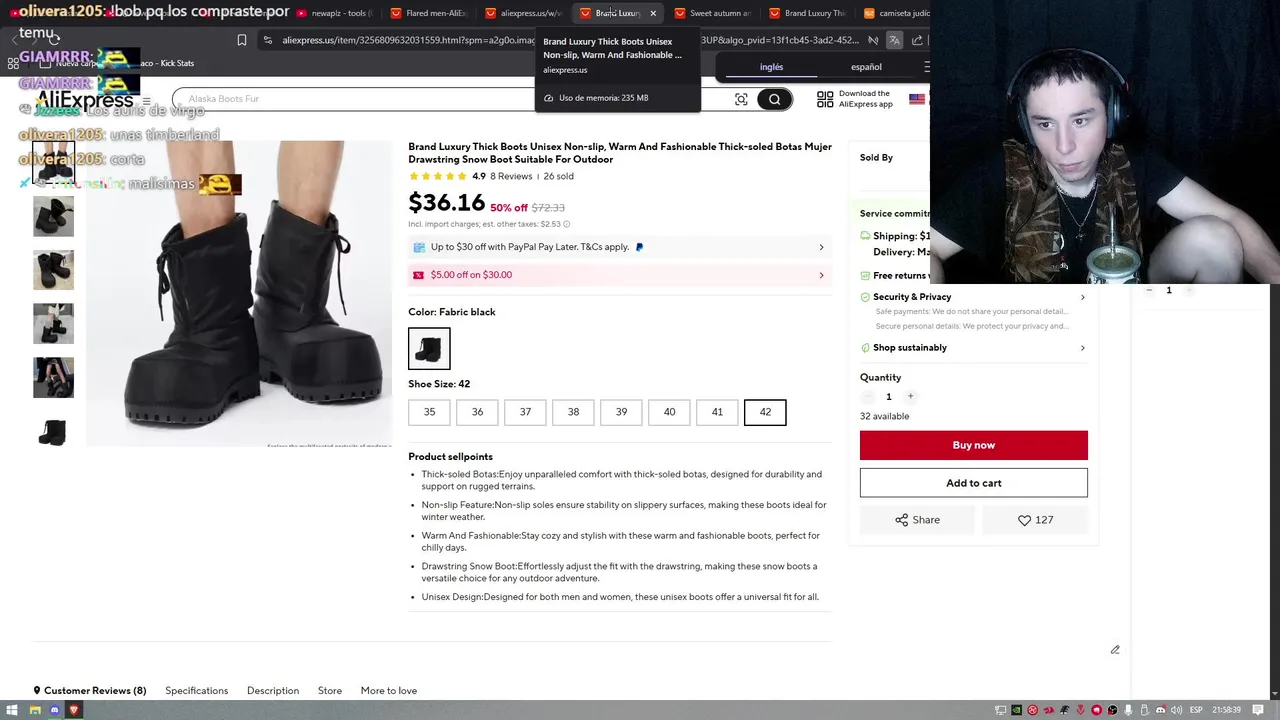
Task: Open Store tab
Action: click(330, 691)
